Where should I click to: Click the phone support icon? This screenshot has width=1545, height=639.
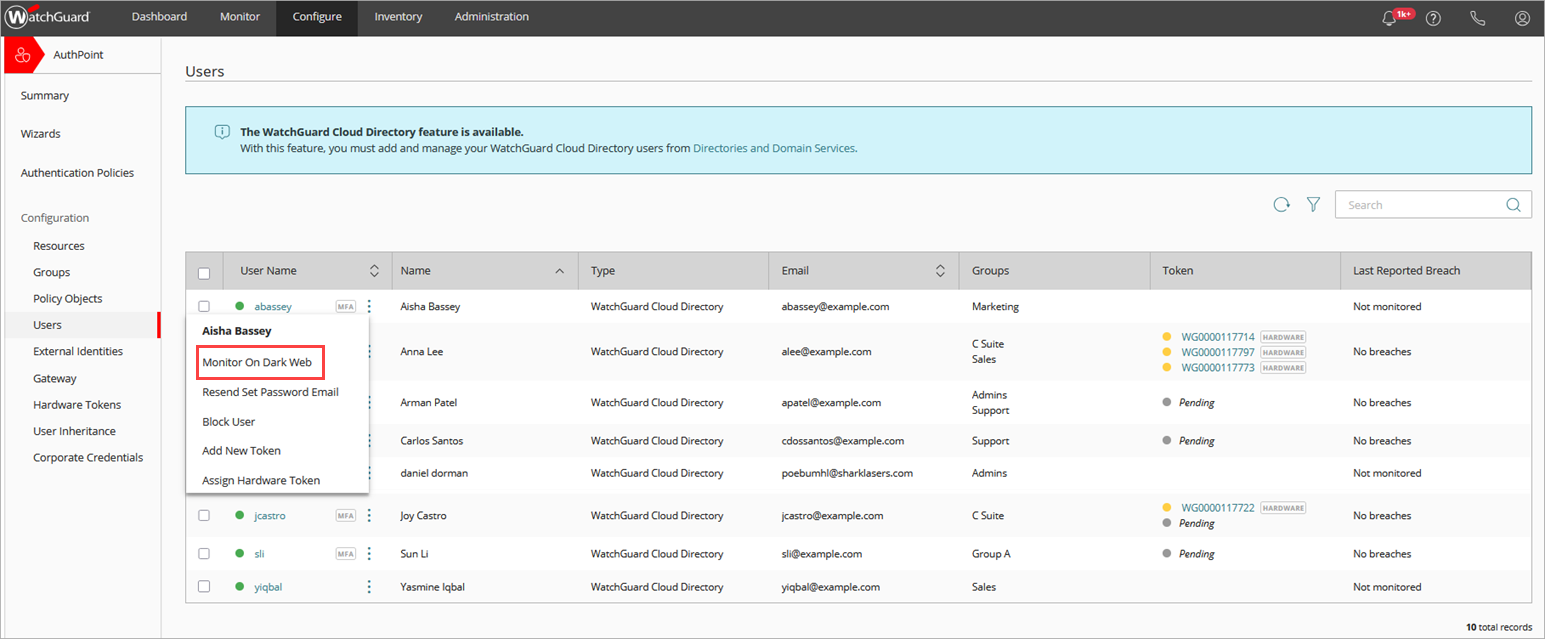1478,18
